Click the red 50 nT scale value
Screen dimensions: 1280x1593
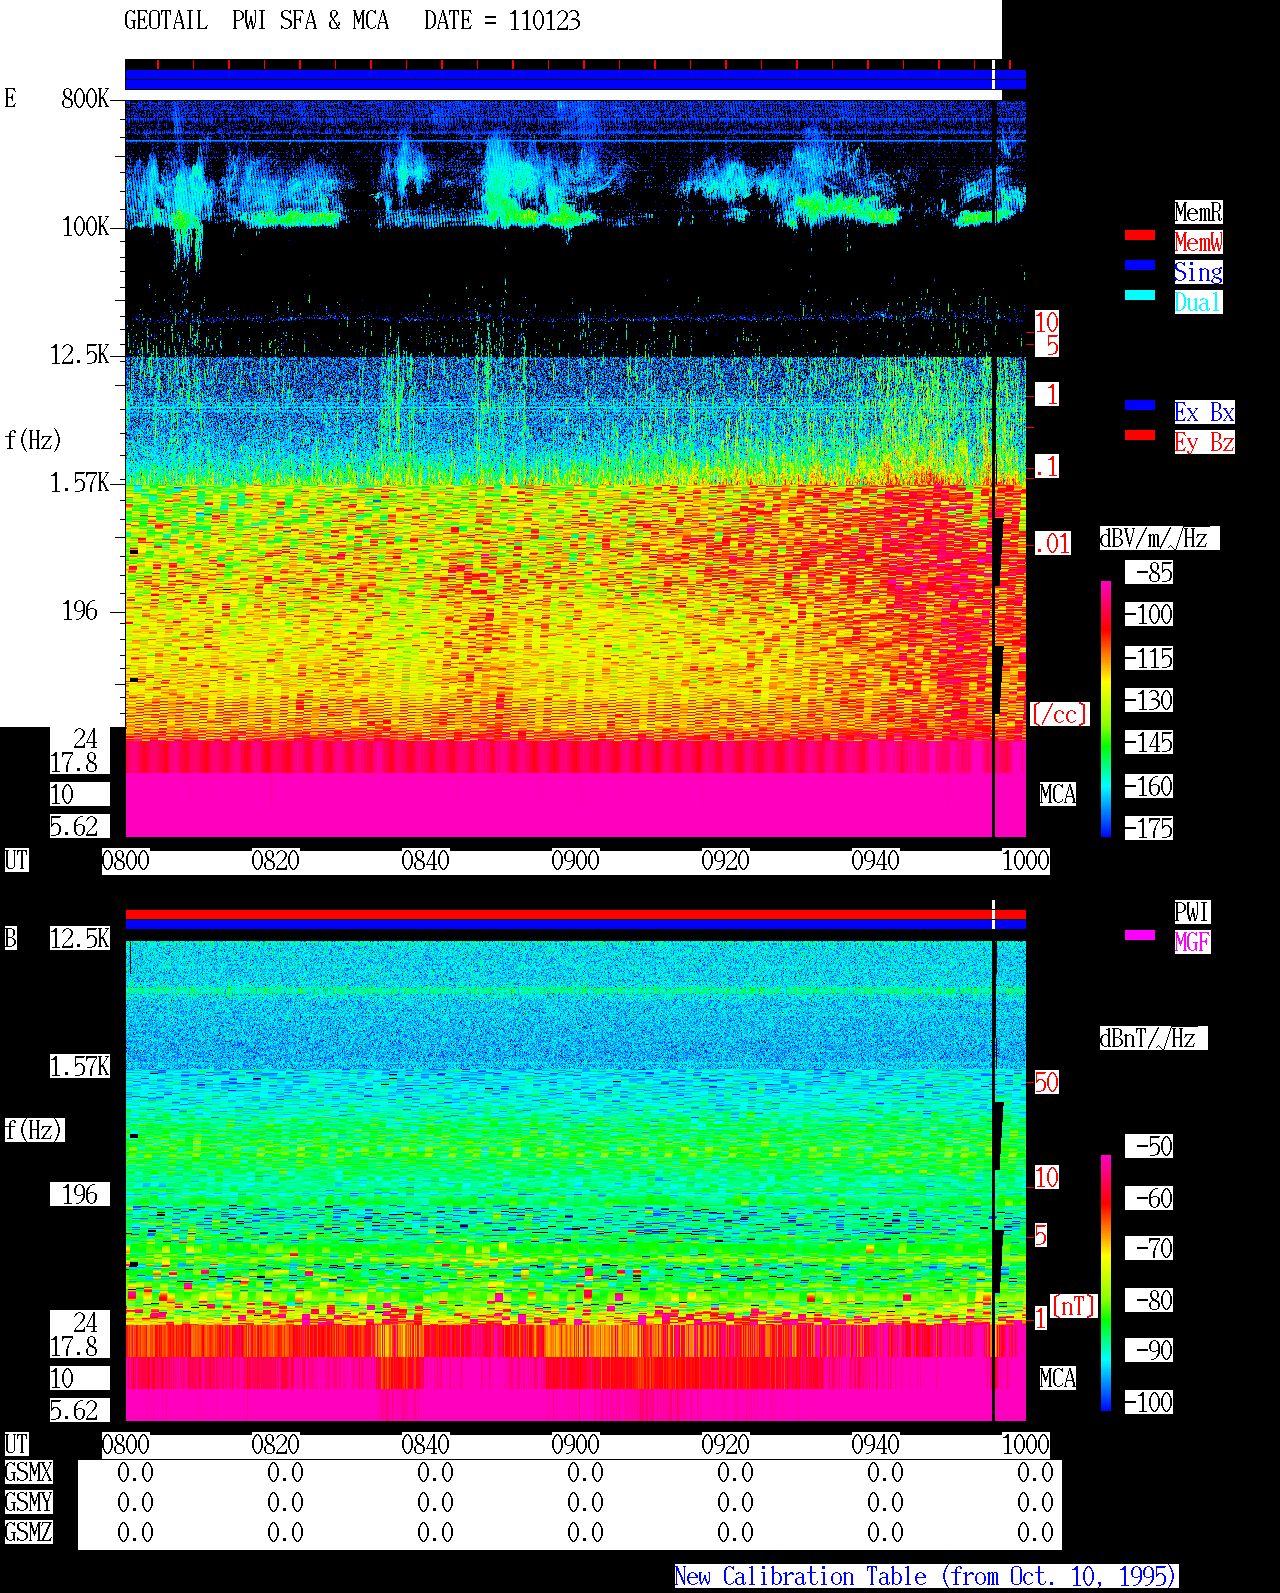[1046, 1082]
